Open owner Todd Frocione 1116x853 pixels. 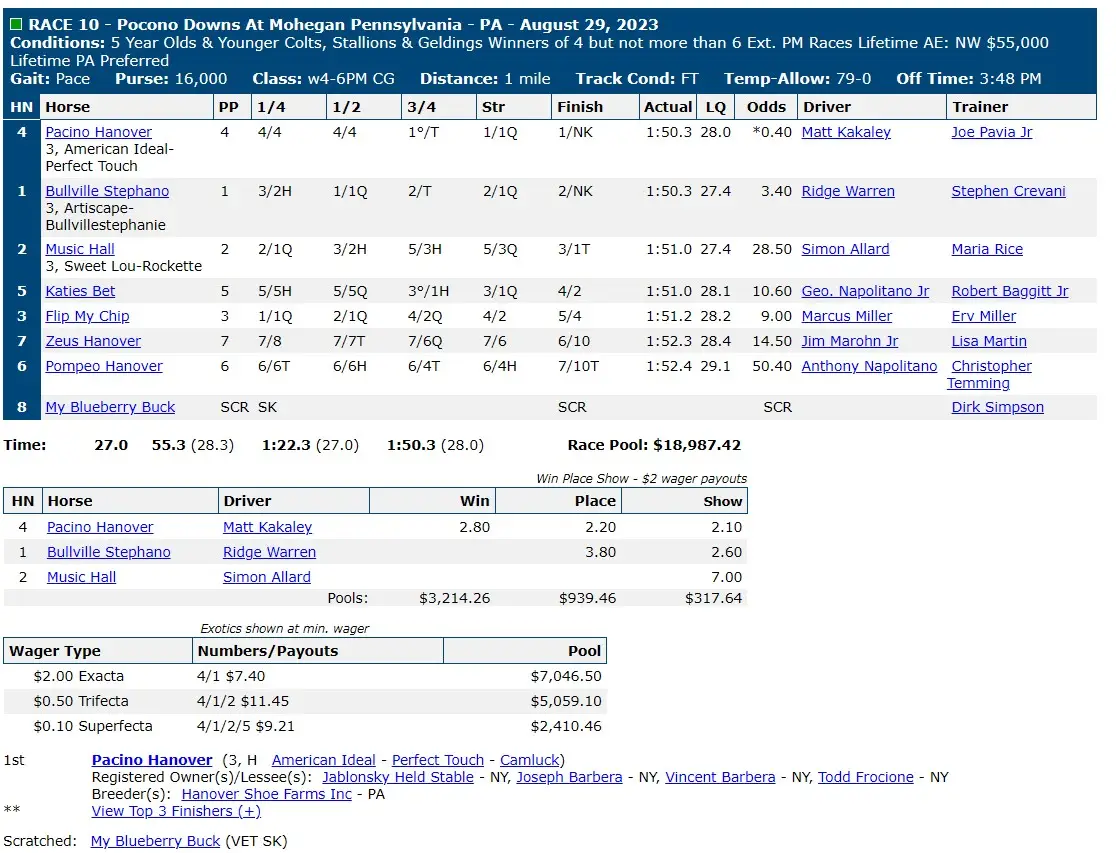[865, 777]
